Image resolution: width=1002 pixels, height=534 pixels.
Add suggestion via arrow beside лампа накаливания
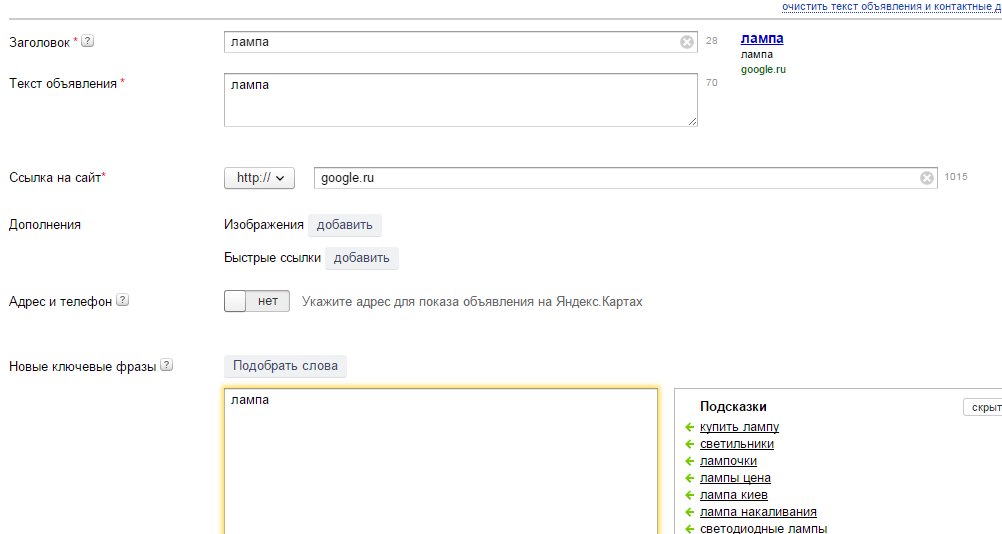(x=689, y=512)
